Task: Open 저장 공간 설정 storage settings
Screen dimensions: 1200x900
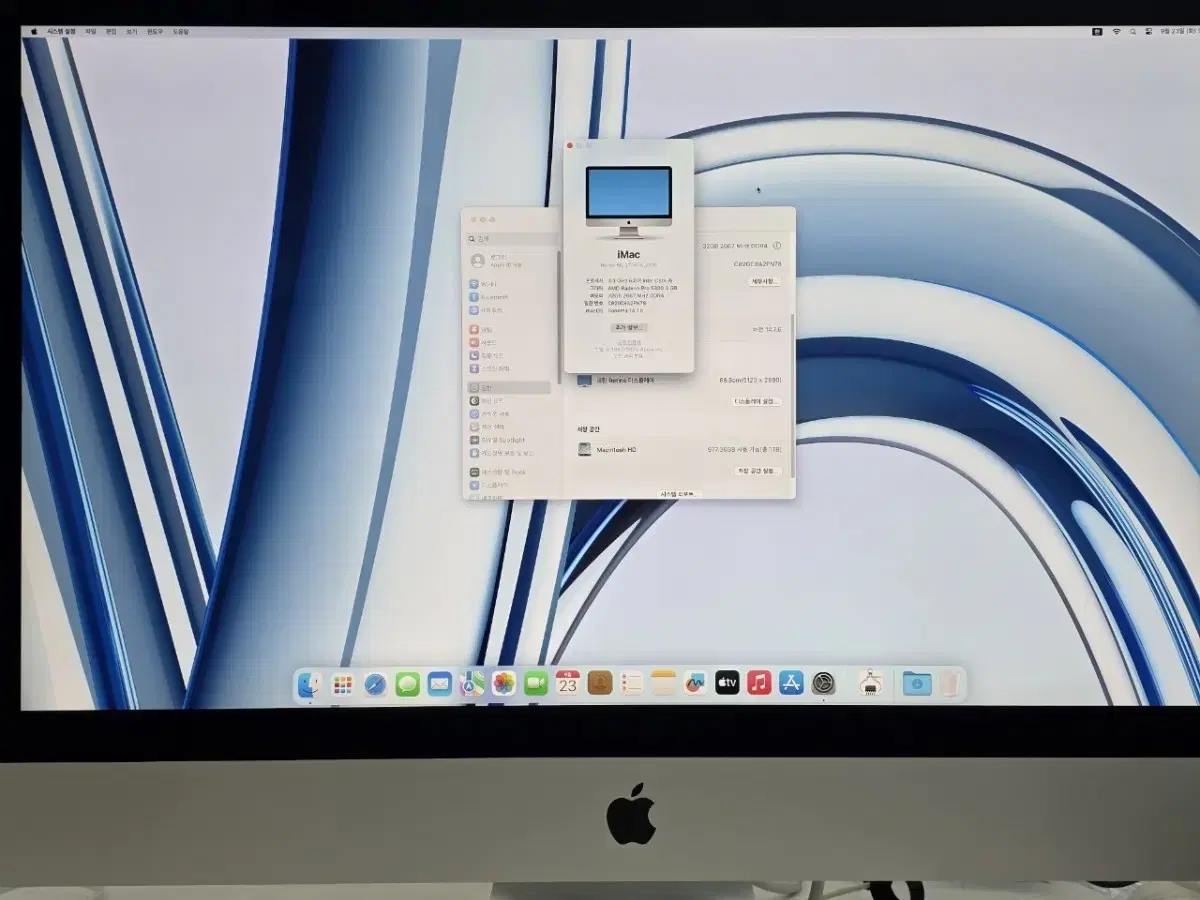Action: tap(757, 470)
